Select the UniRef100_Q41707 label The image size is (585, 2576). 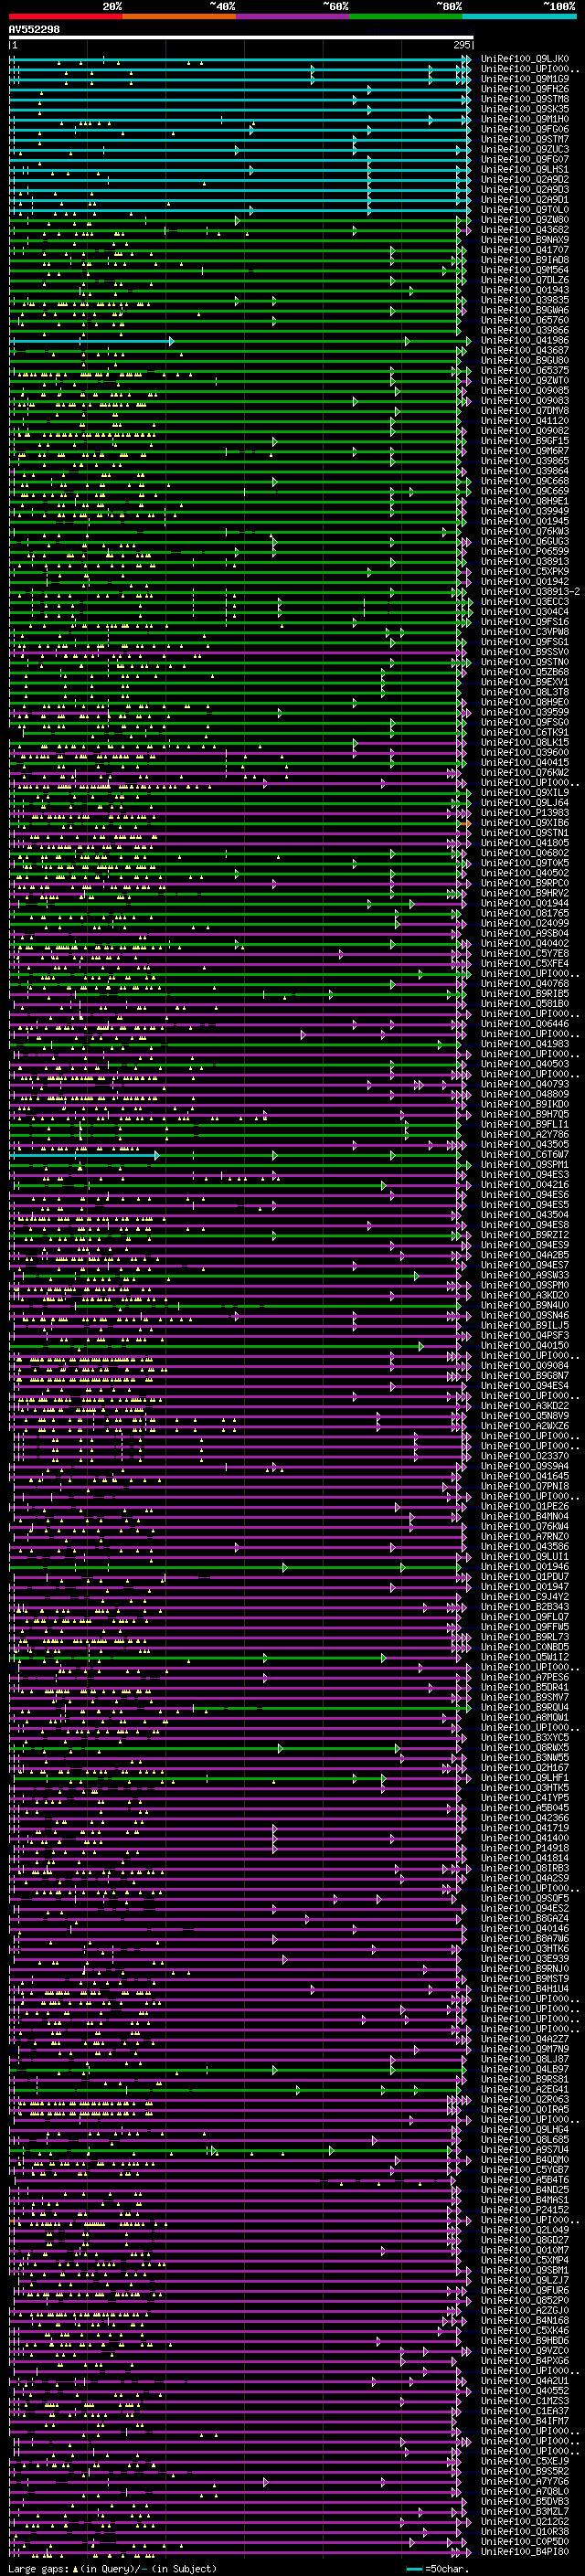click(x=525, y=250)
